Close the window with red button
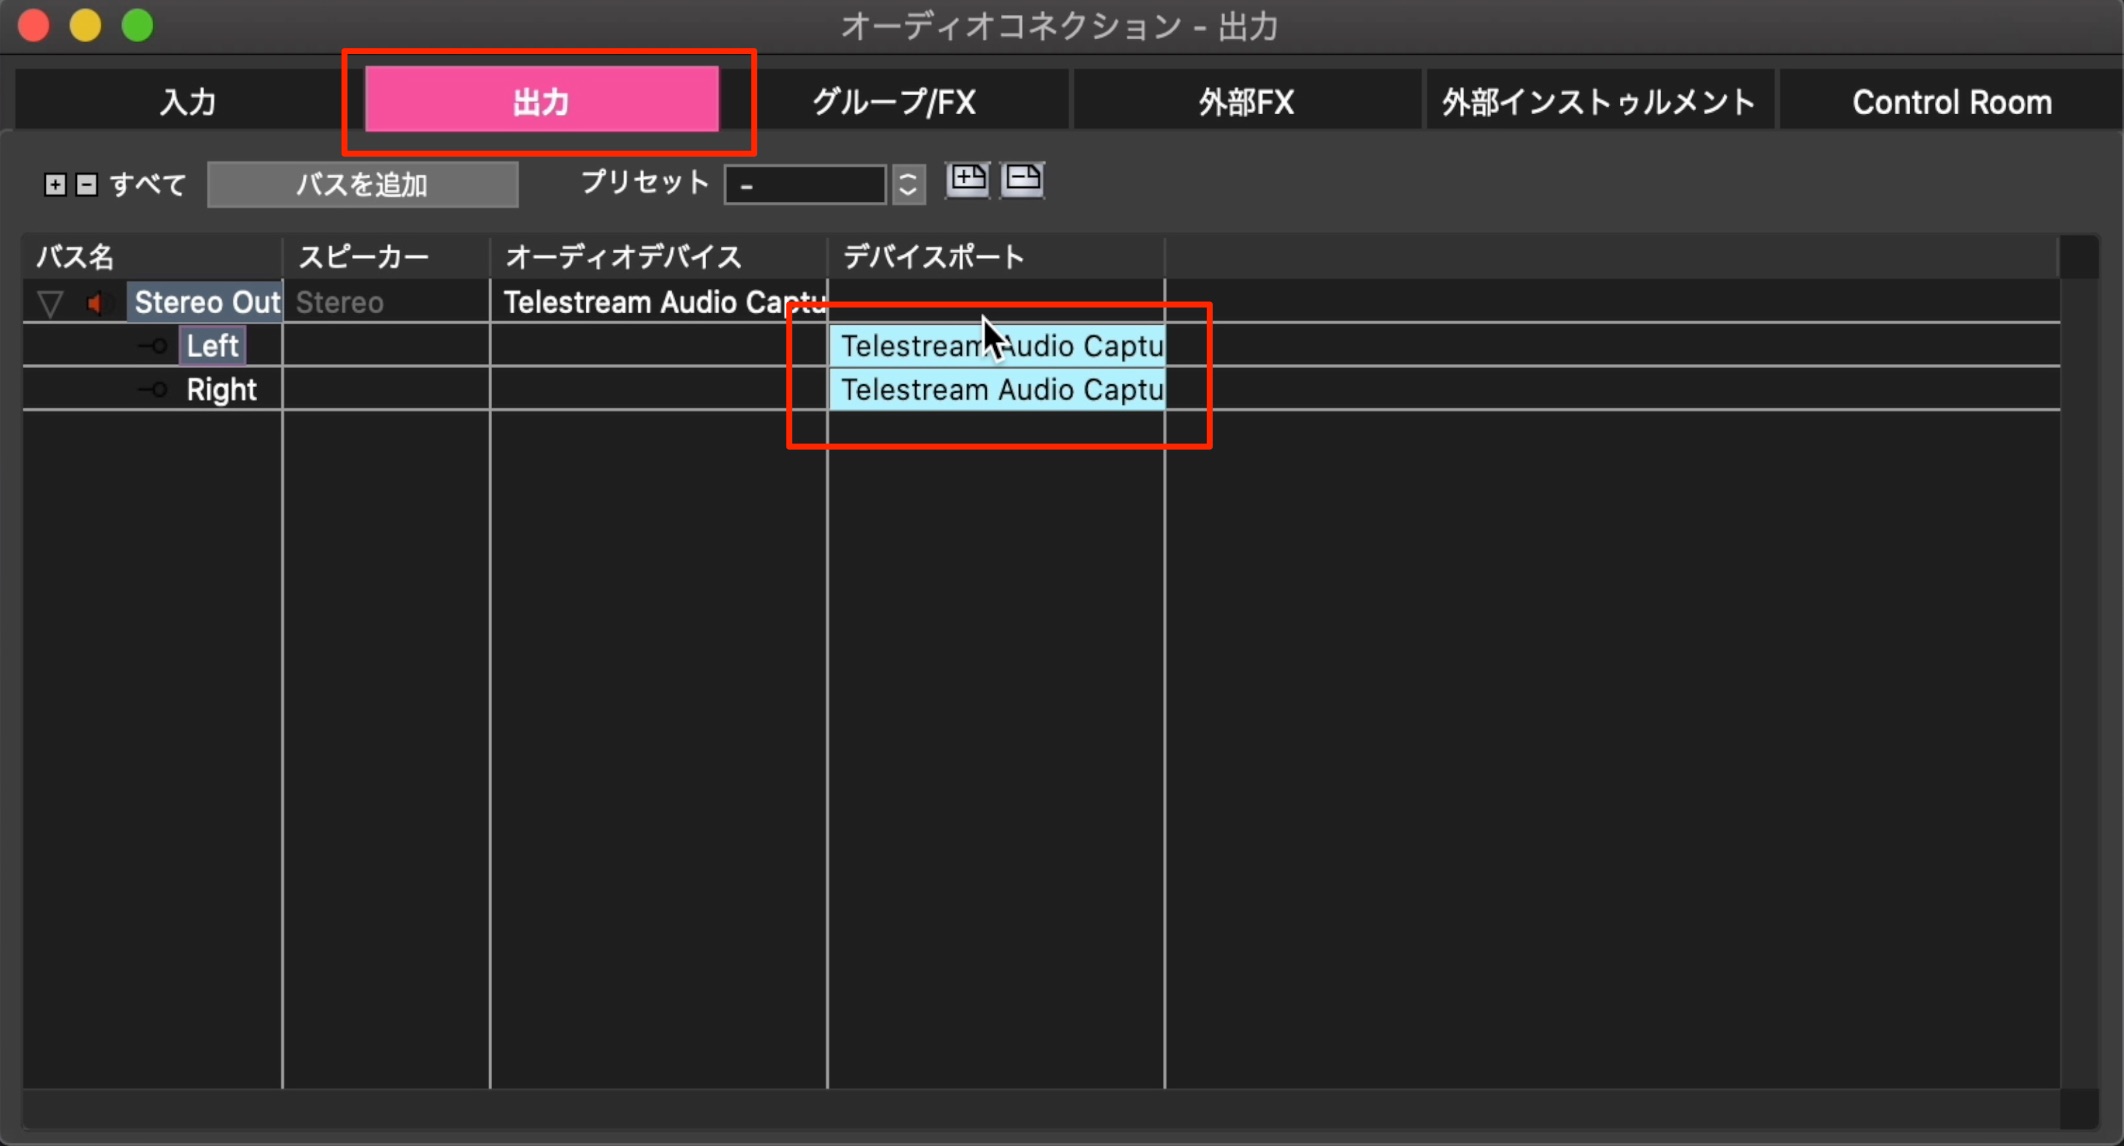The width and height of the screenshot is (2124, 1146). (x=34, y=25)
